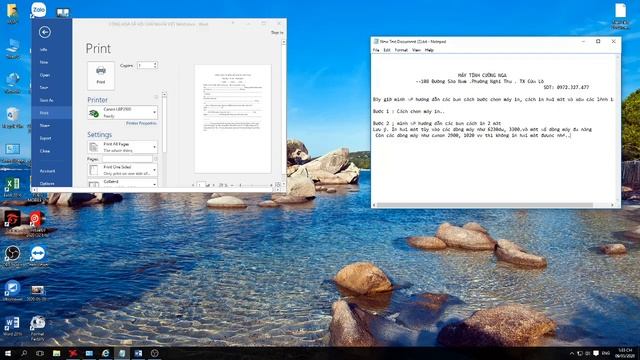The height and width of the screenshot is (360, 640).
Task: Open Task View on the taskbar
Action: point(40,353)
